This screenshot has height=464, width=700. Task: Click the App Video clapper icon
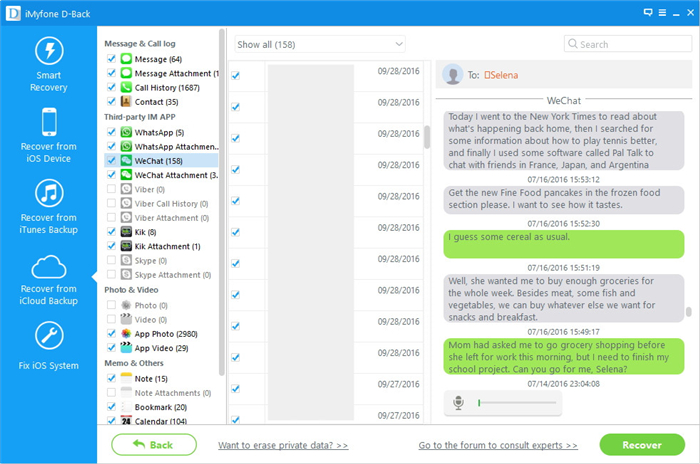coord(126,348)
